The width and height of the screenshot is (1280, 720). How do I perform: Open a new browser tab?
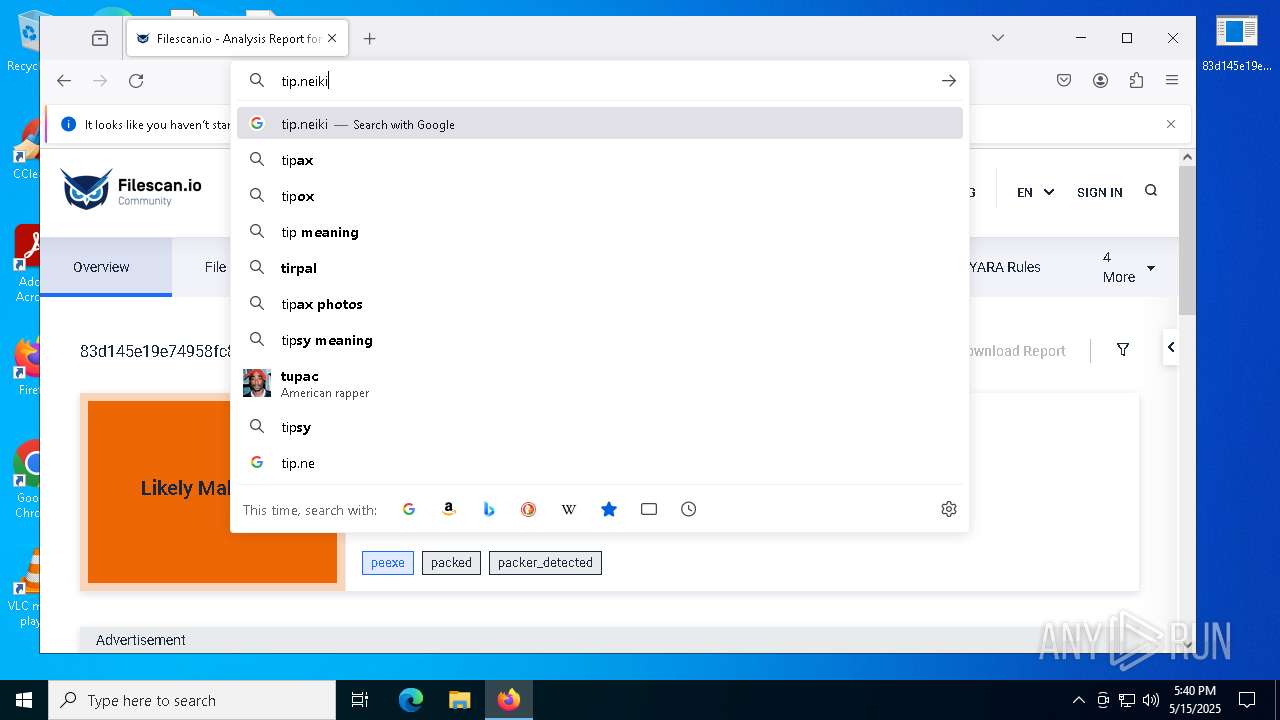click(x=370, y=38)
